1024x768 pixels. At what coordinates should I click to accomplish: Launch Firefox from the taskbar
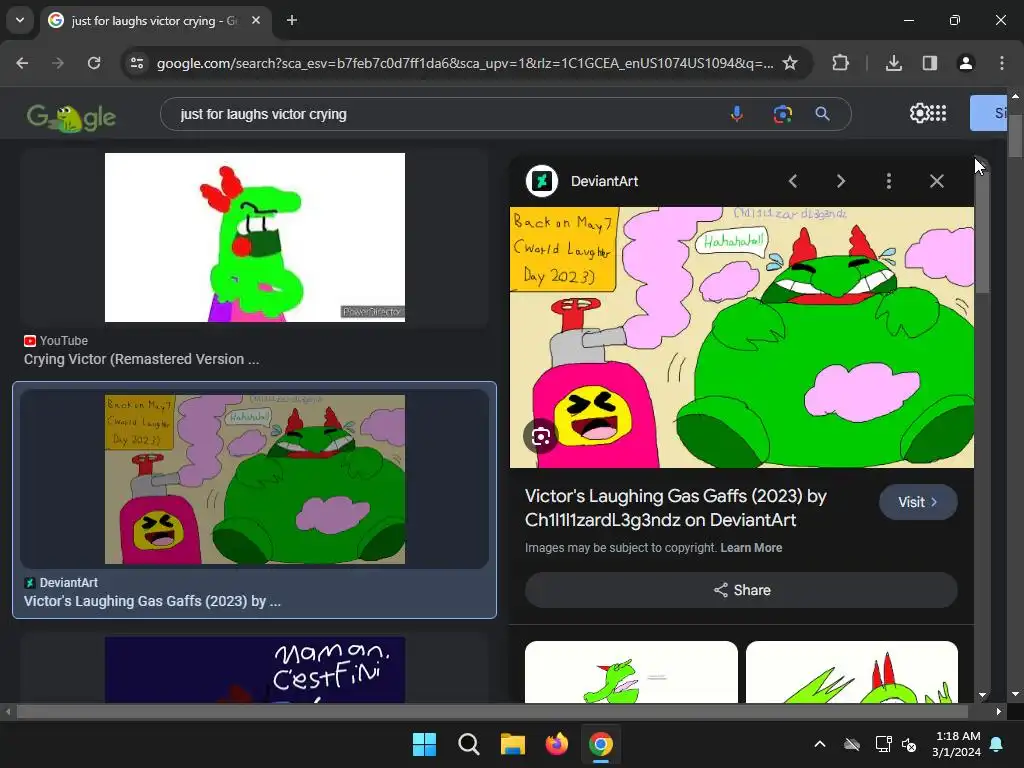click(556, 744)
